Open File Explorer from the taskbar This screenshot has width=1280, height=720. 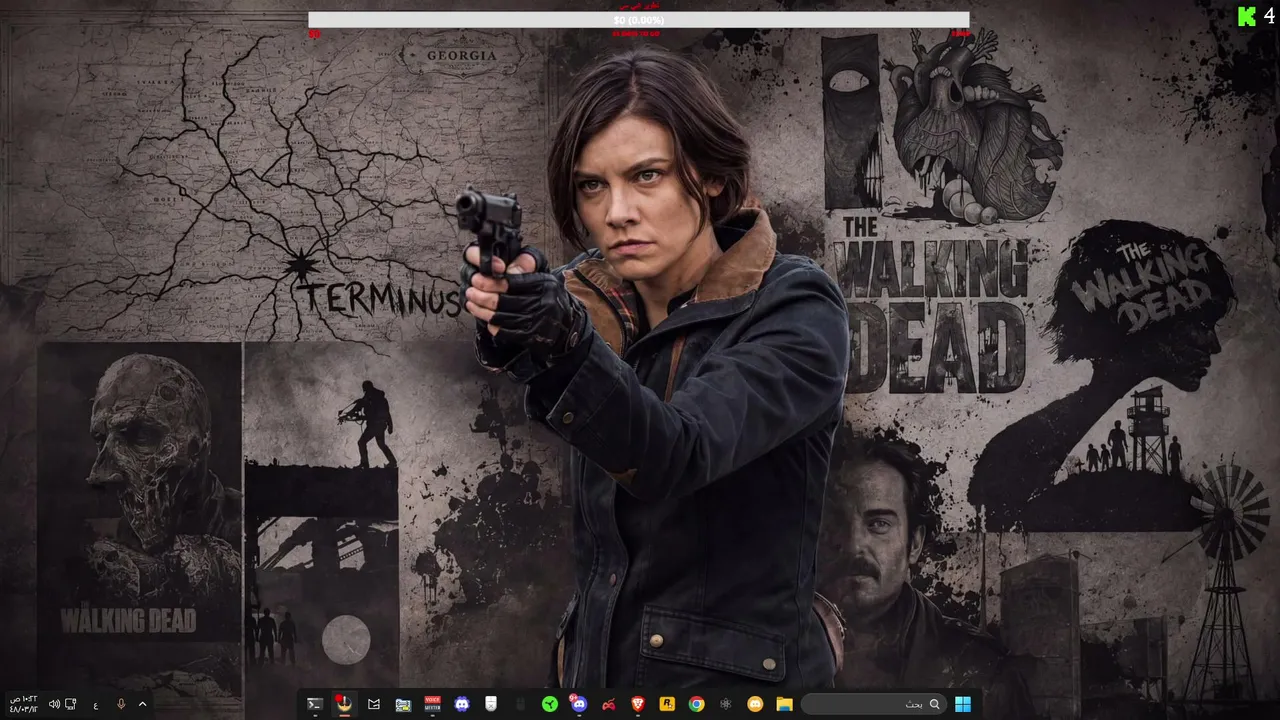point(785,704)
